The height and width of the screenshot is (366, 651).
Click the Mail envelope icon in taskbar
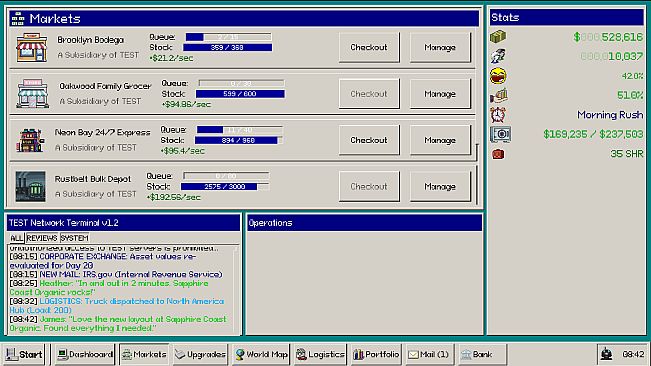[x=413, y=354]
